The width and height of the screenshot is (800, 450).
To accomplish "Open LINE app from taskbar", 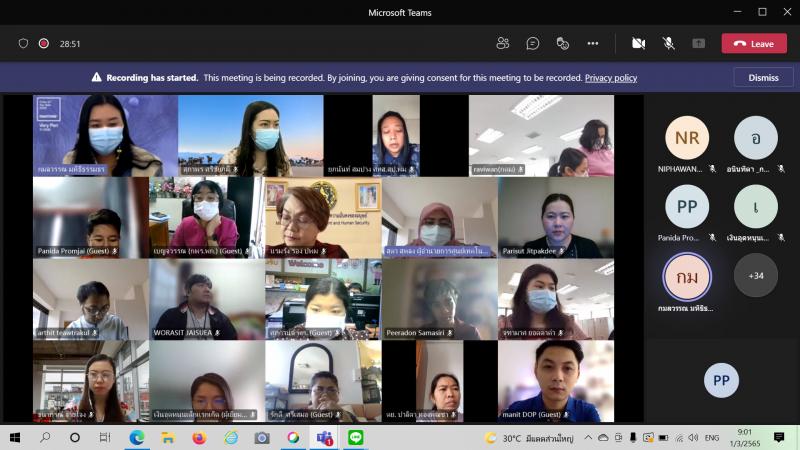I will (x=355, y=437).
